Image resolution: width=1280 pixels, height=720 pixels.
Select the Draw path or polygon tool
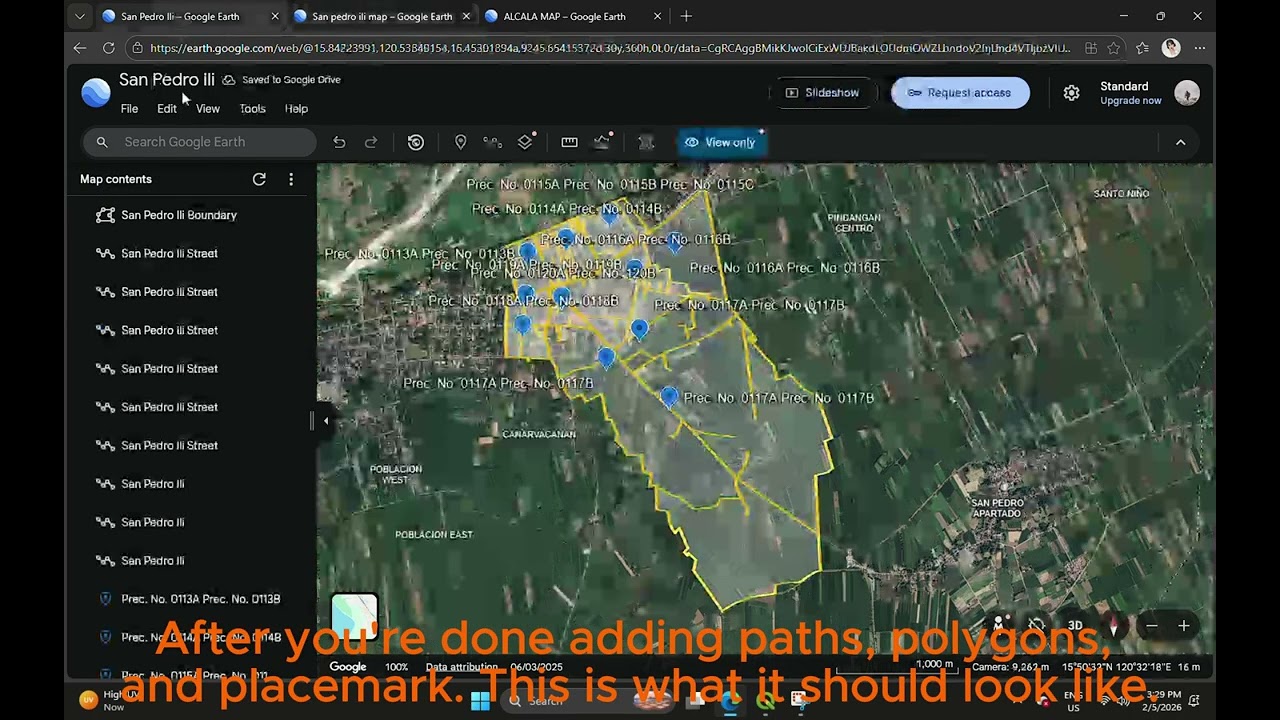click(x=492, y=142)
